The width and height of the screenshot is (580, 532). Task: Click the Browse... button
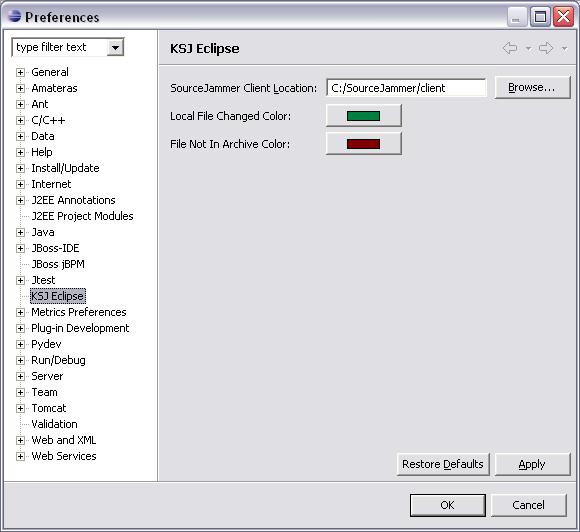point(532,87)
